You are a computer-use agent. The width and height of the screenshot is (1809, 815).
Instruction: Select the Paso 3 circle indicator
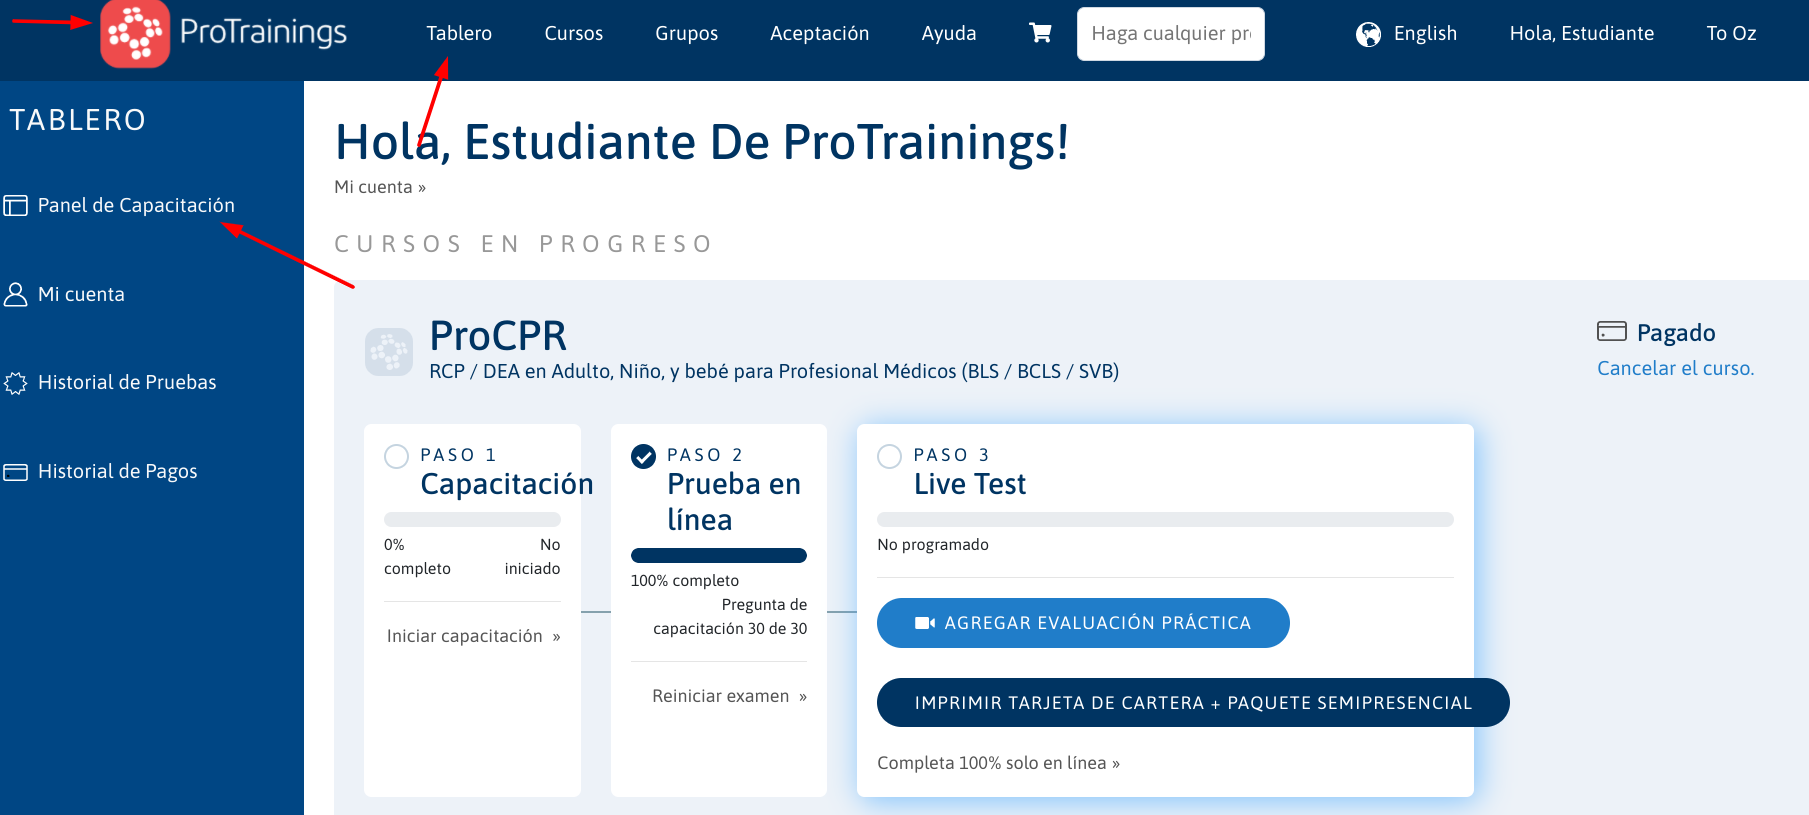(x=889, y=456)
